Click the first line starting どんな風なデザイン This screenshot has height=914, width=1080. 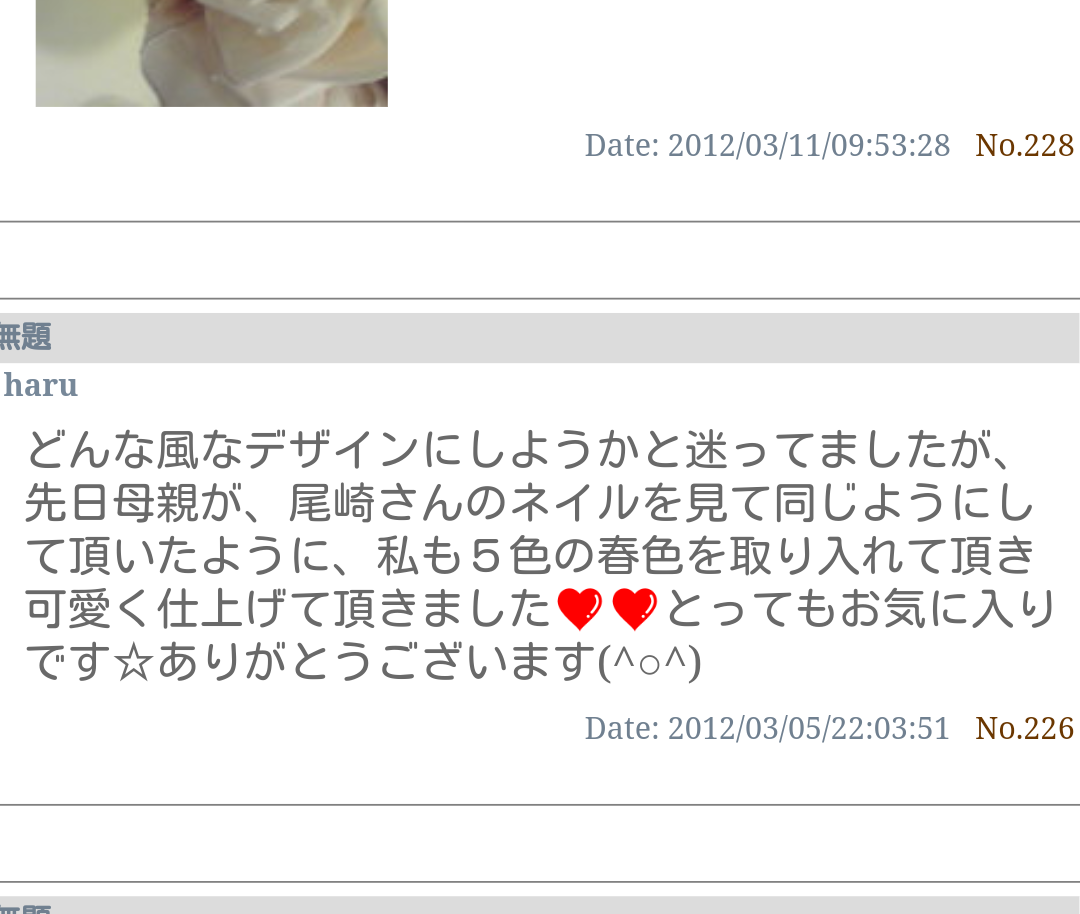coord(519,450)
